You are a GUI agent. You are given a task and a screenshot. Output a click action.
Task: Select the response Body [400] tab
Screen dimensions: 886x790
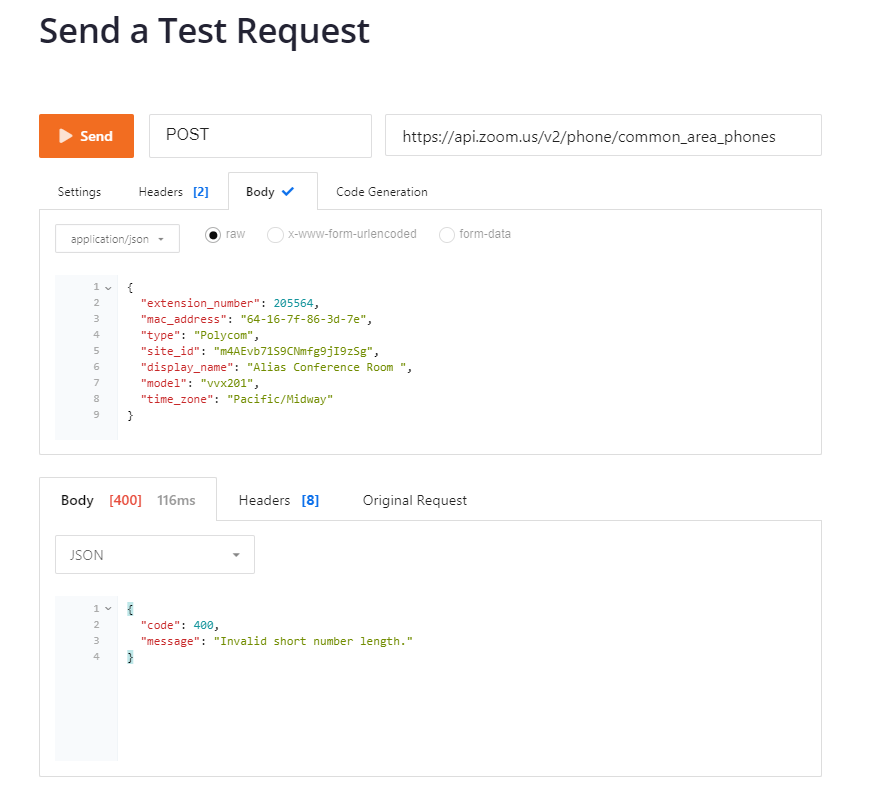[x=127, y=500]
